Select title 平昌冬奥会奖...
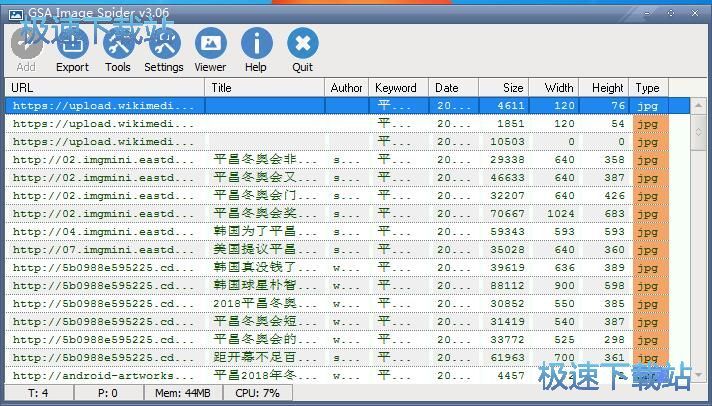The height and width of the screenshot is (406, 712). (x=265, y=213)
